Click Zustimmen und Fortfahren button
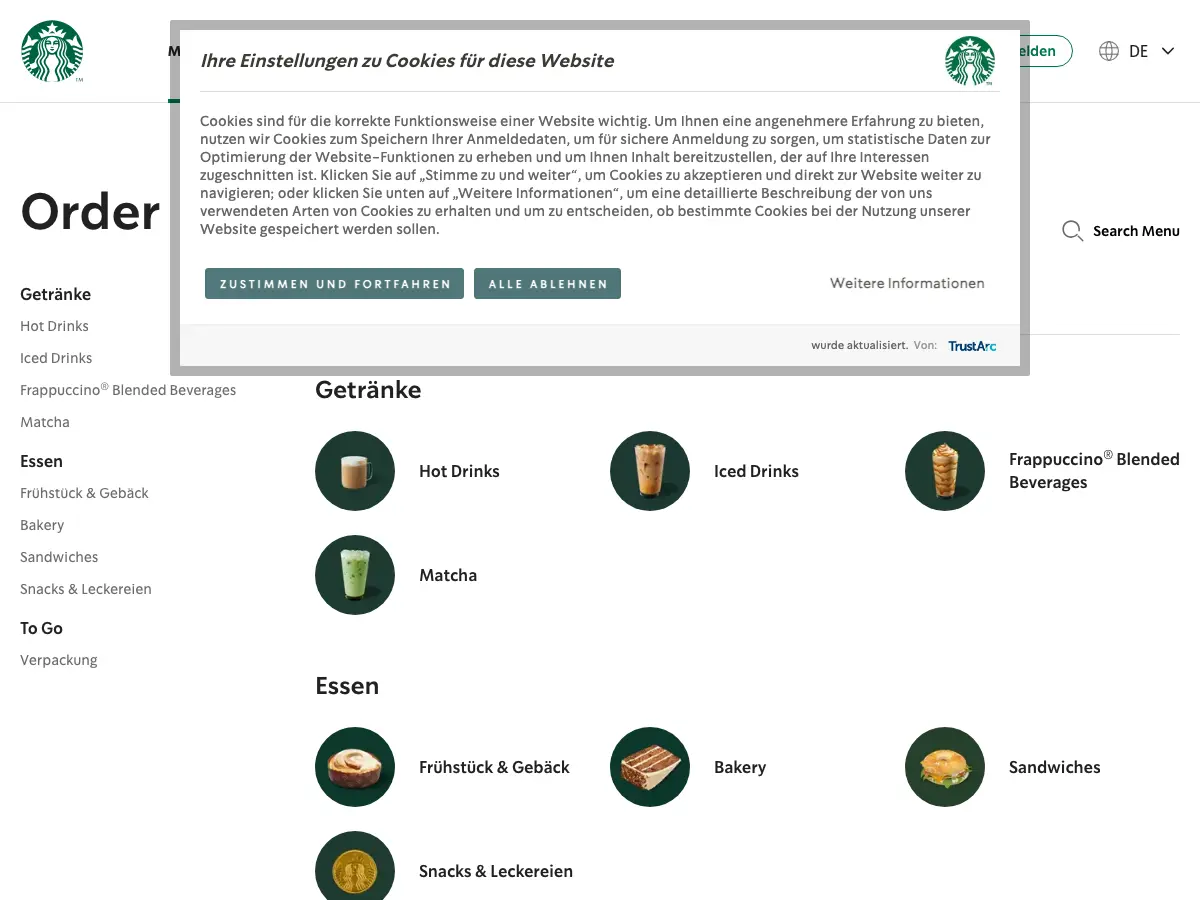 coord(335,284)
